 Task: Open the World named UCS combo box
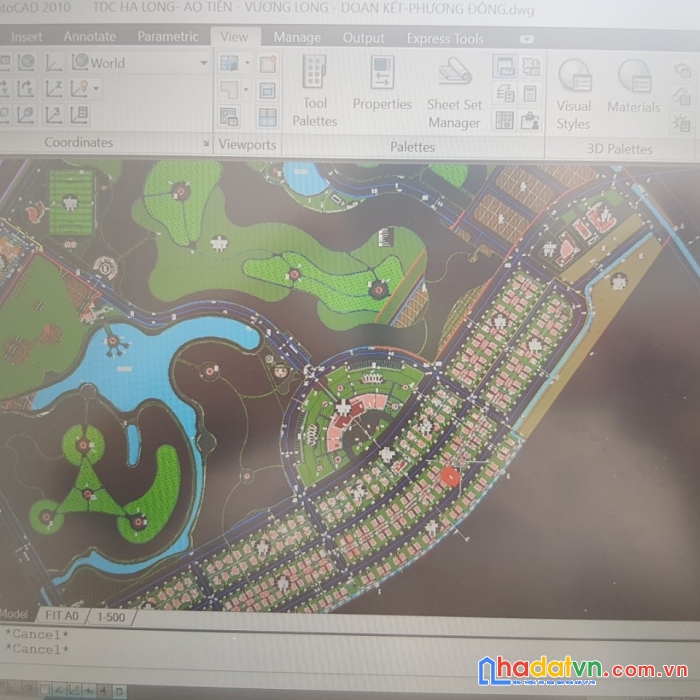pos(139,62)
